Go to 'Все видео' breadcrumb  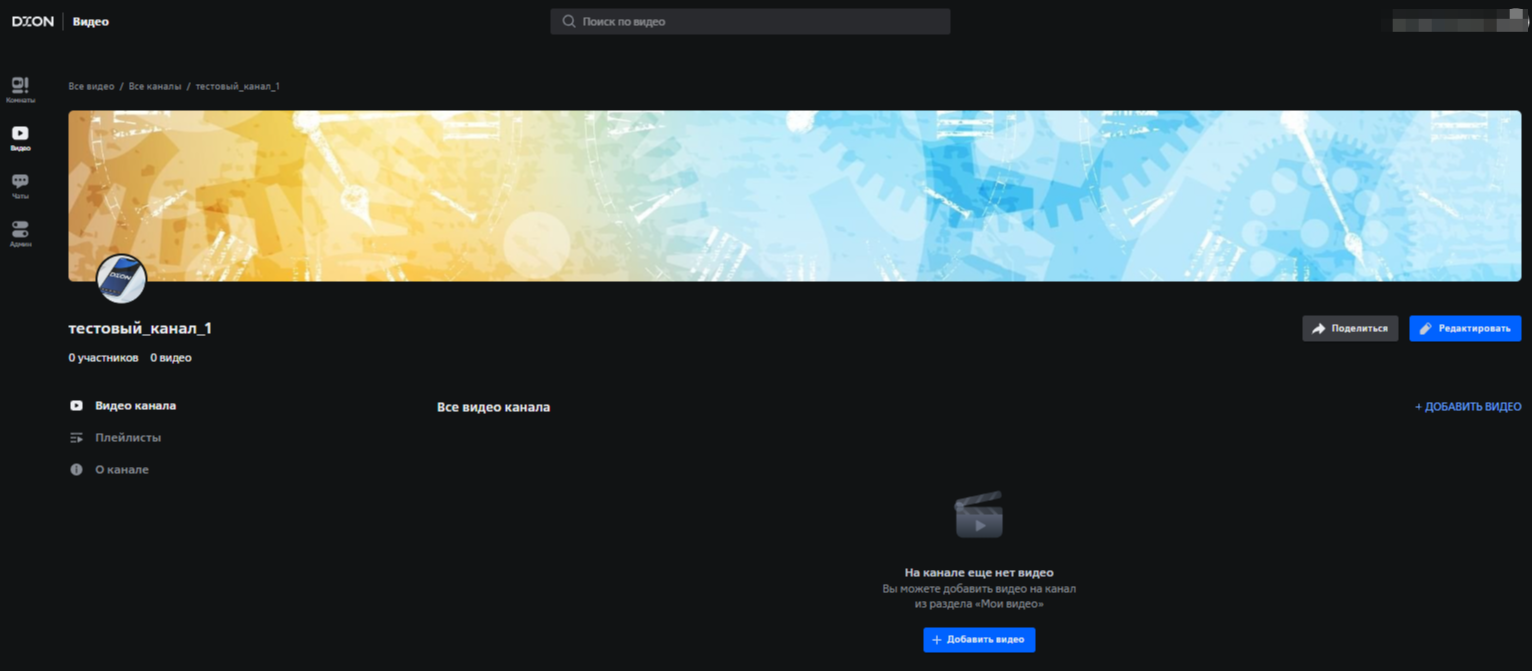click(x=91, y=86)
